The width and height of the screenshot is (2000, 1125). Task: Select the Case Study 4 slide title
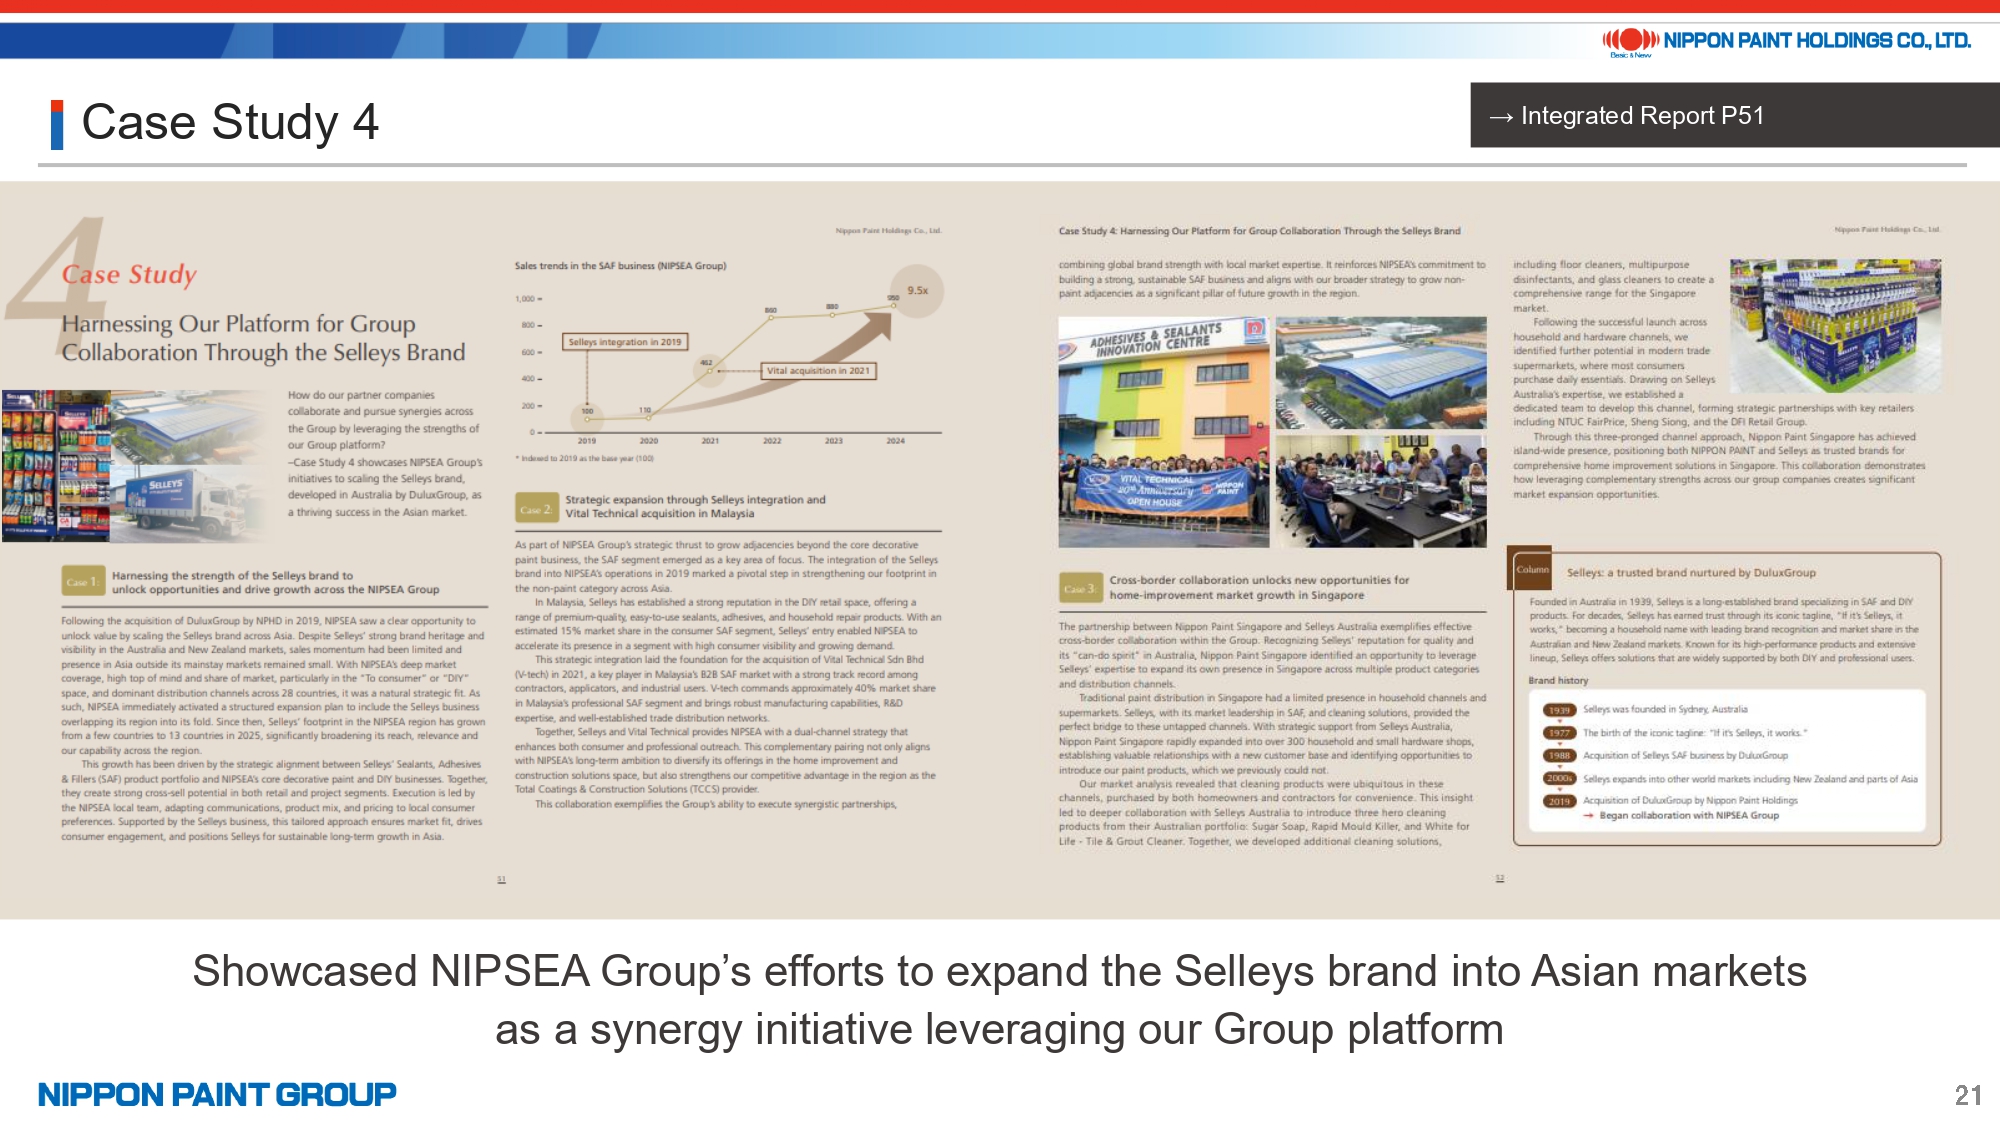230,122
